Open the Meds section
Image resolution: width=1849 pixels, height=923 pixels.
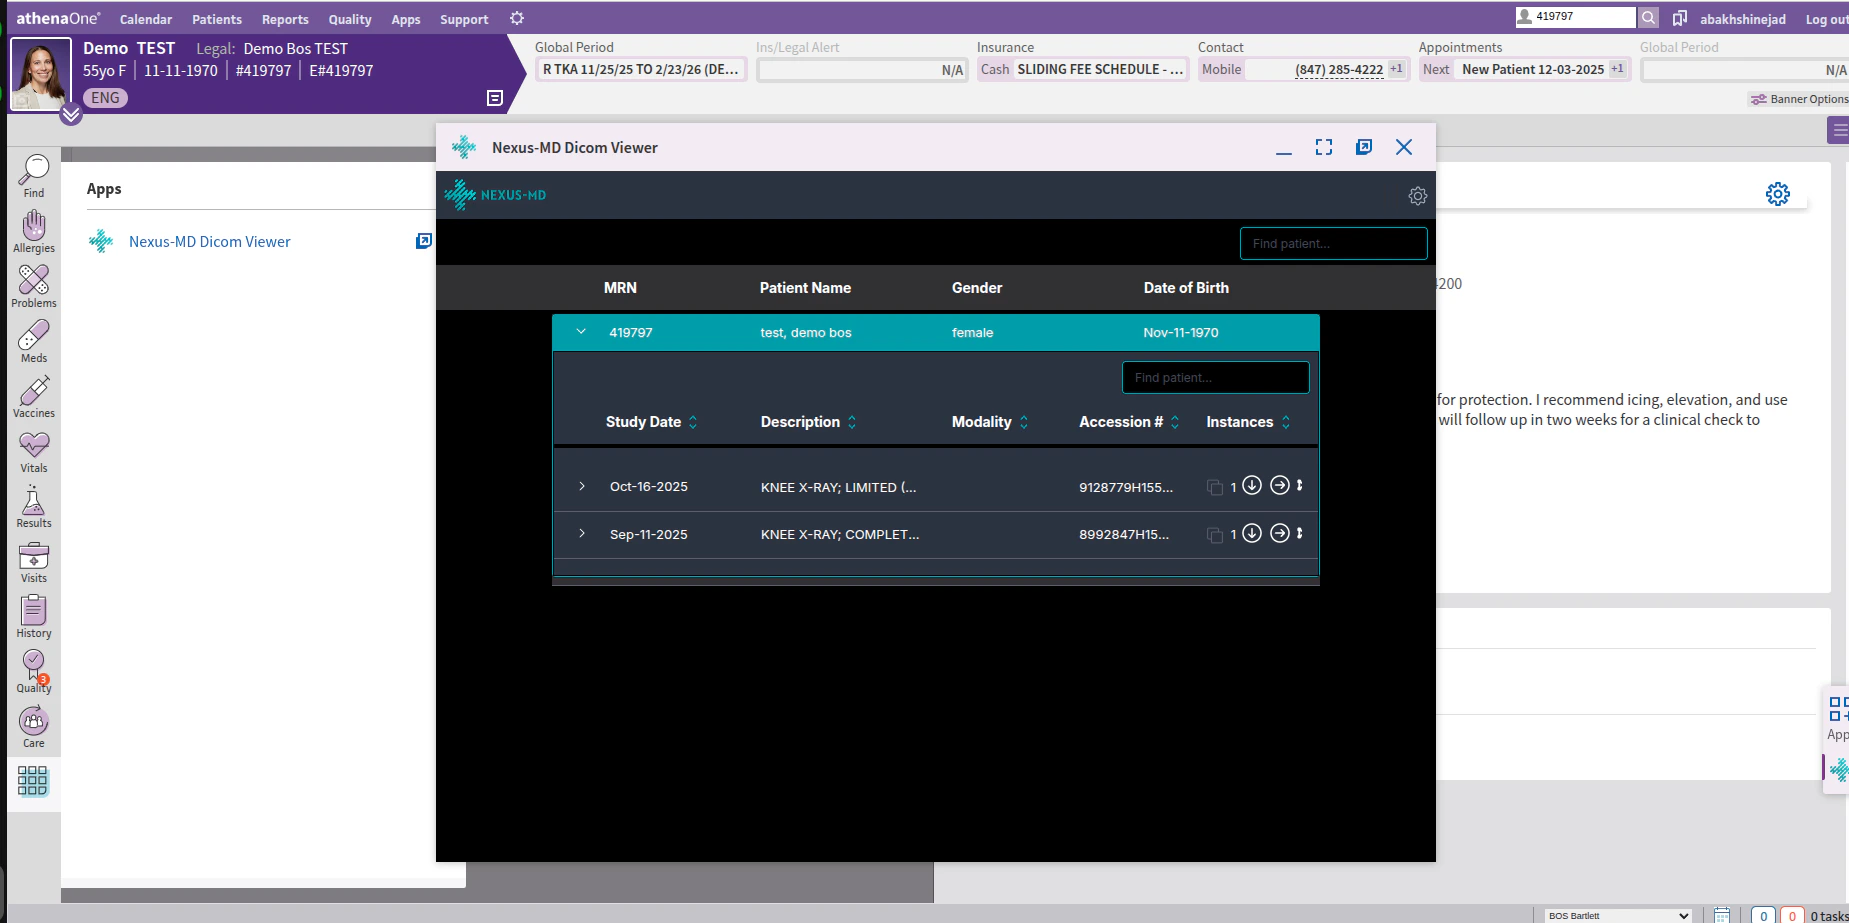(34, 342)
